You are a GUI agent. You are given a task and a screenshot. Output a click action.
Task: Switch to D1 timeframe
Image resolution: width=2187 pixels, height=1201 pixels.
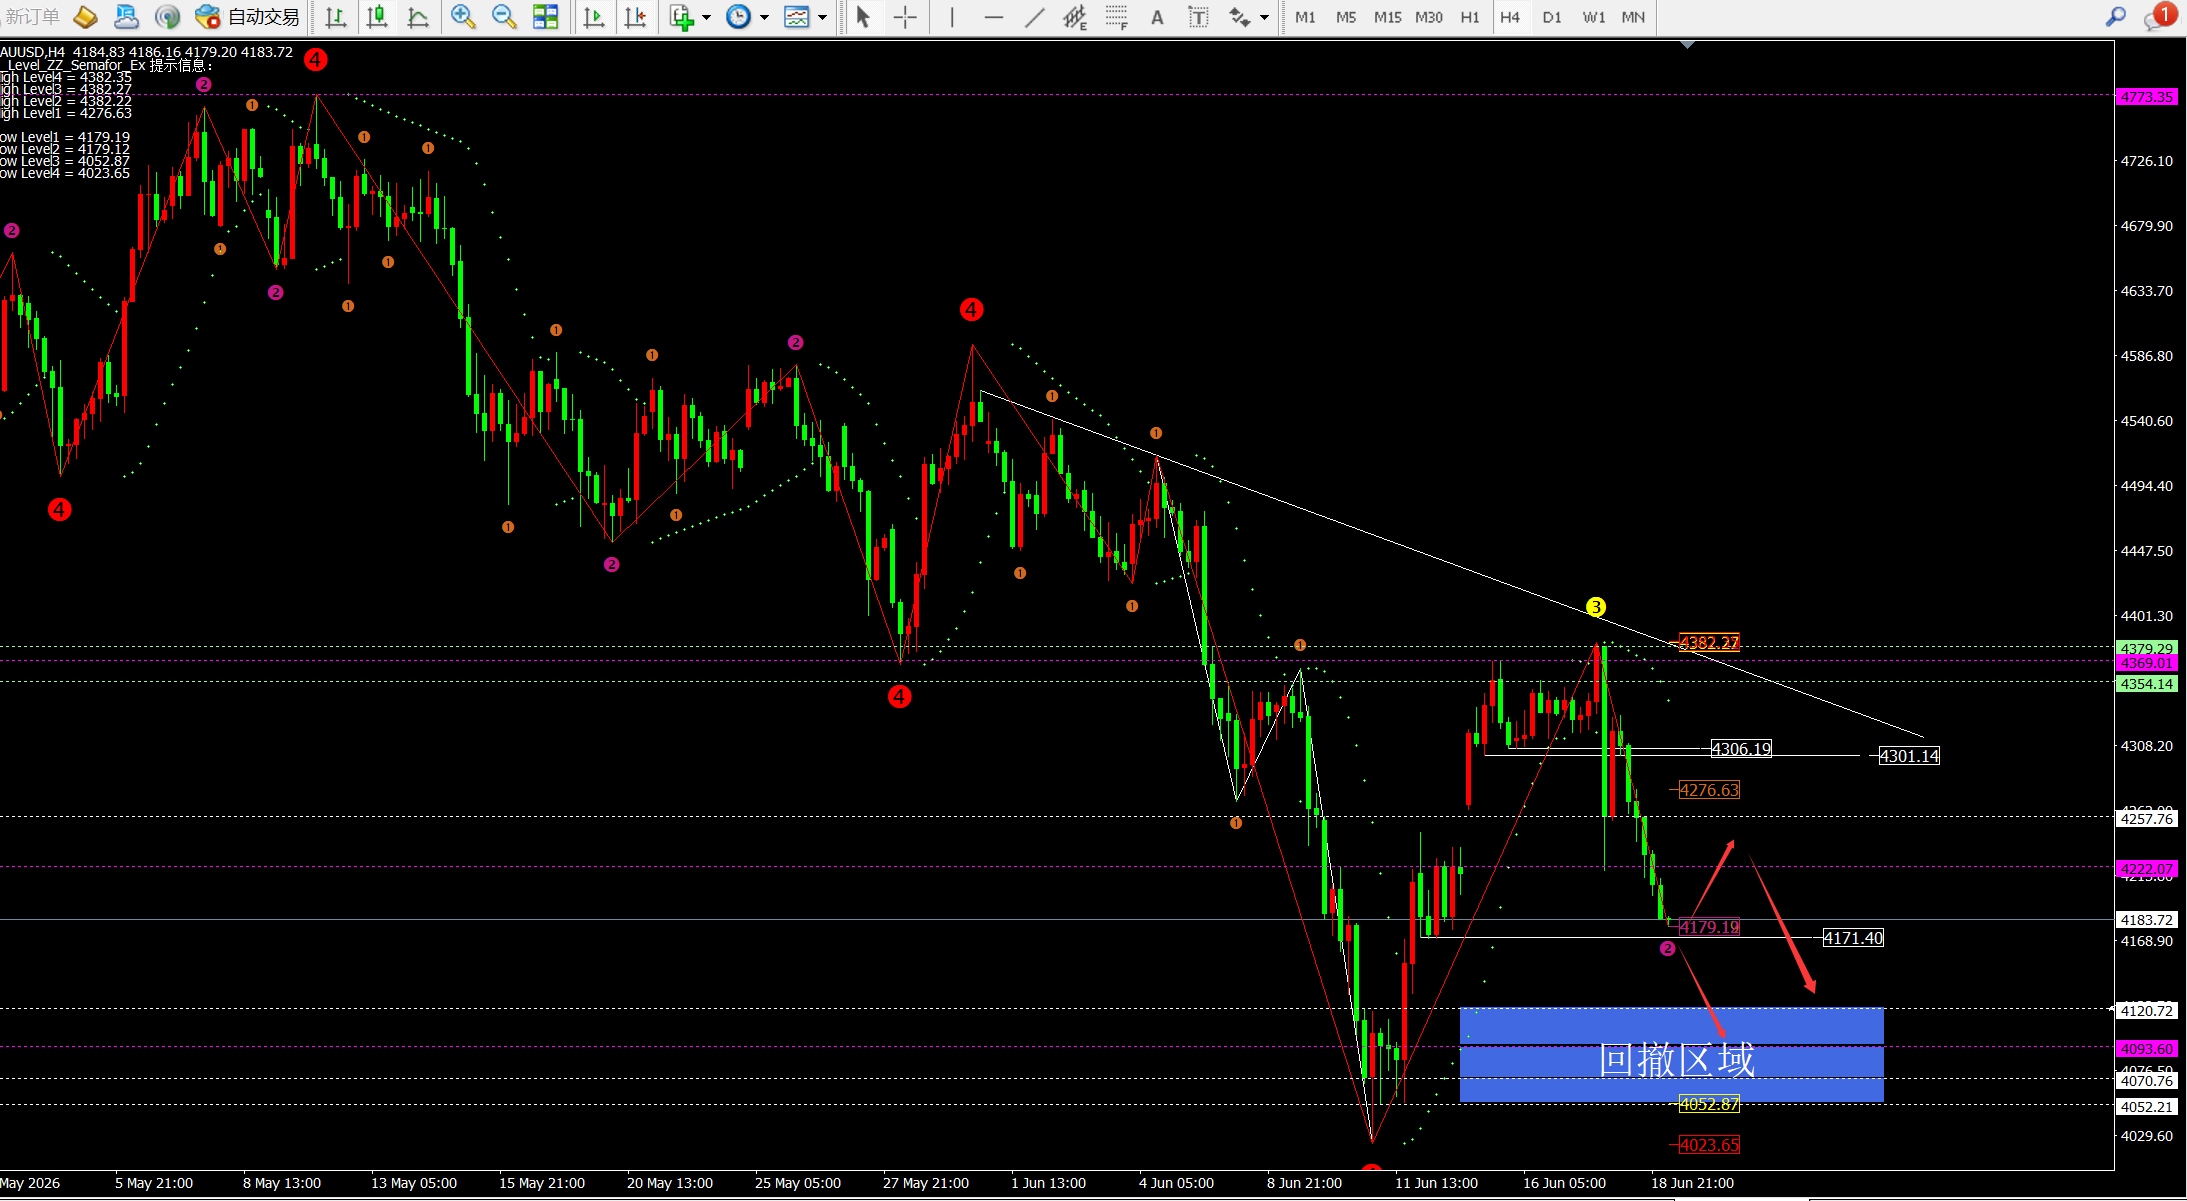1552,17
